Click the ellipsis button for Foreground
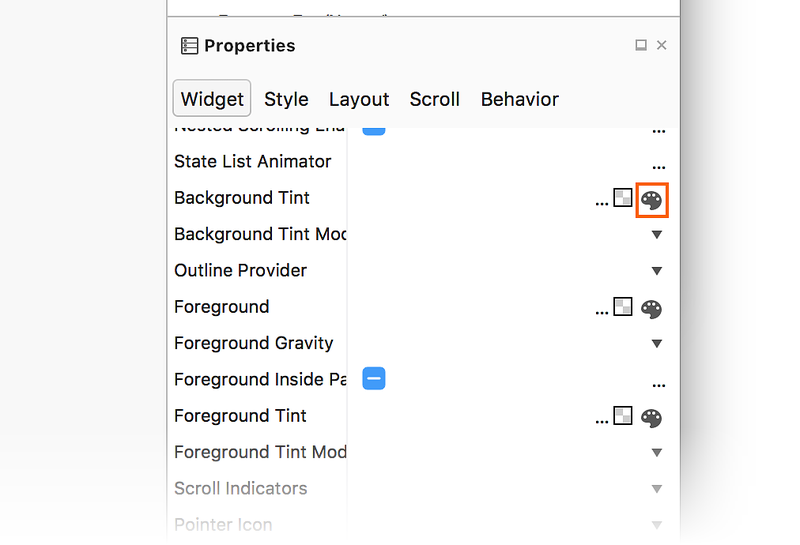This screenshot has height=545, width=800. [x=601, y=312]
